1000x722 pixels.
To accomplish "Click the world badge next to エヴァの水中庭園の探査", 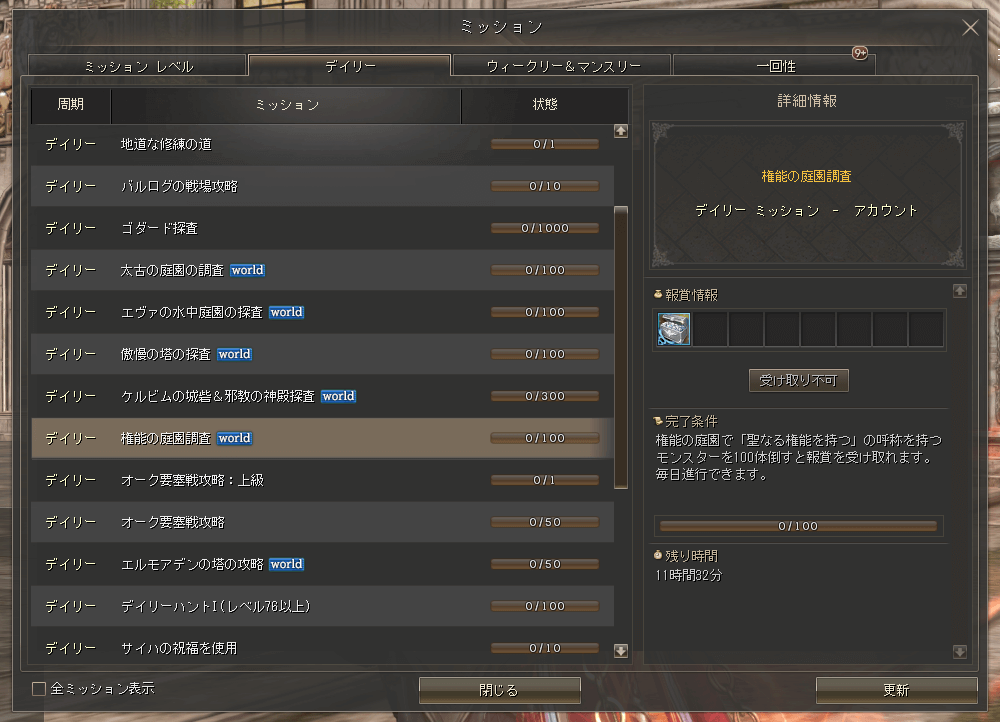I will click(x=286, y=311).
